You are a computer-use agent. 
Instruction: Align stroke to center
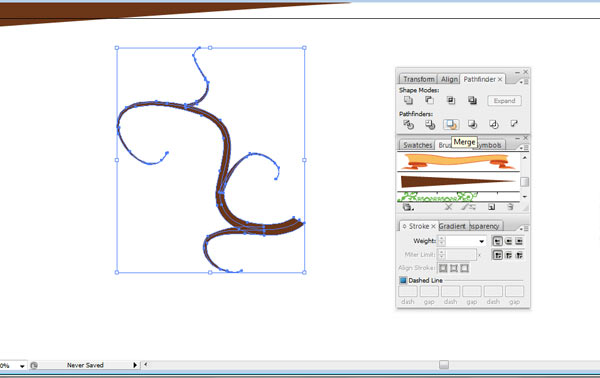click(x=443, y=268)
